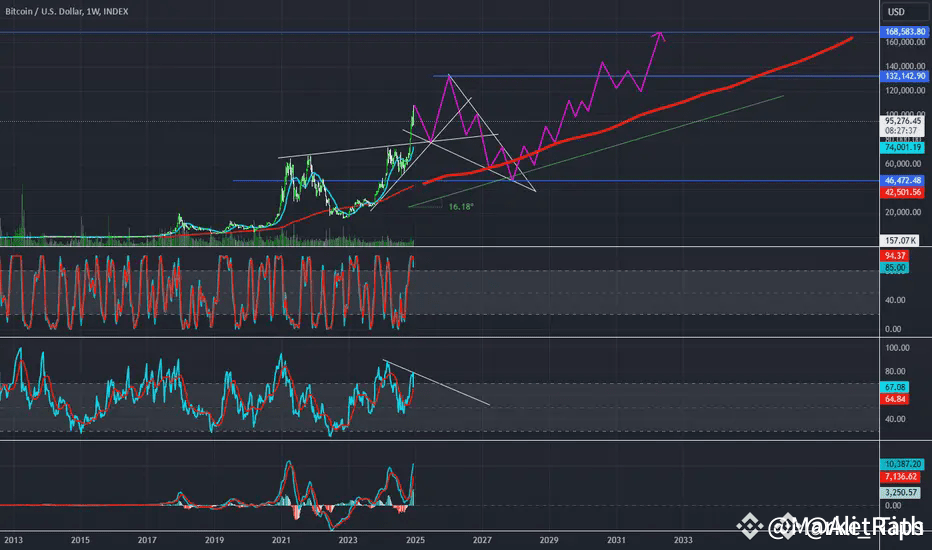Click the 80.00 RSI scale tick
This screenshot has width=932, height=550.
(x=895, y=372)
